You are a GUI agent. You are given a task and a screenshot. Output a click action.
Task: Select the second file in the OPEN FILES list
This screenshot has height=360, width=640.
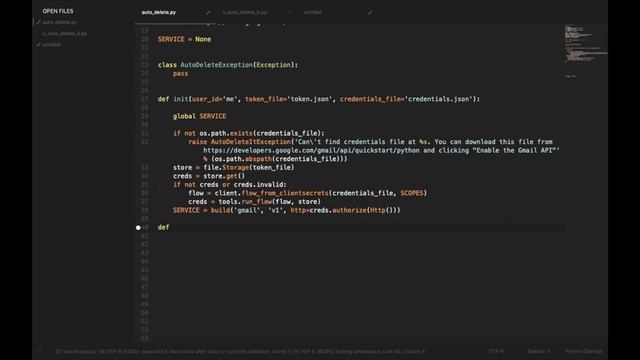(65, 33)
